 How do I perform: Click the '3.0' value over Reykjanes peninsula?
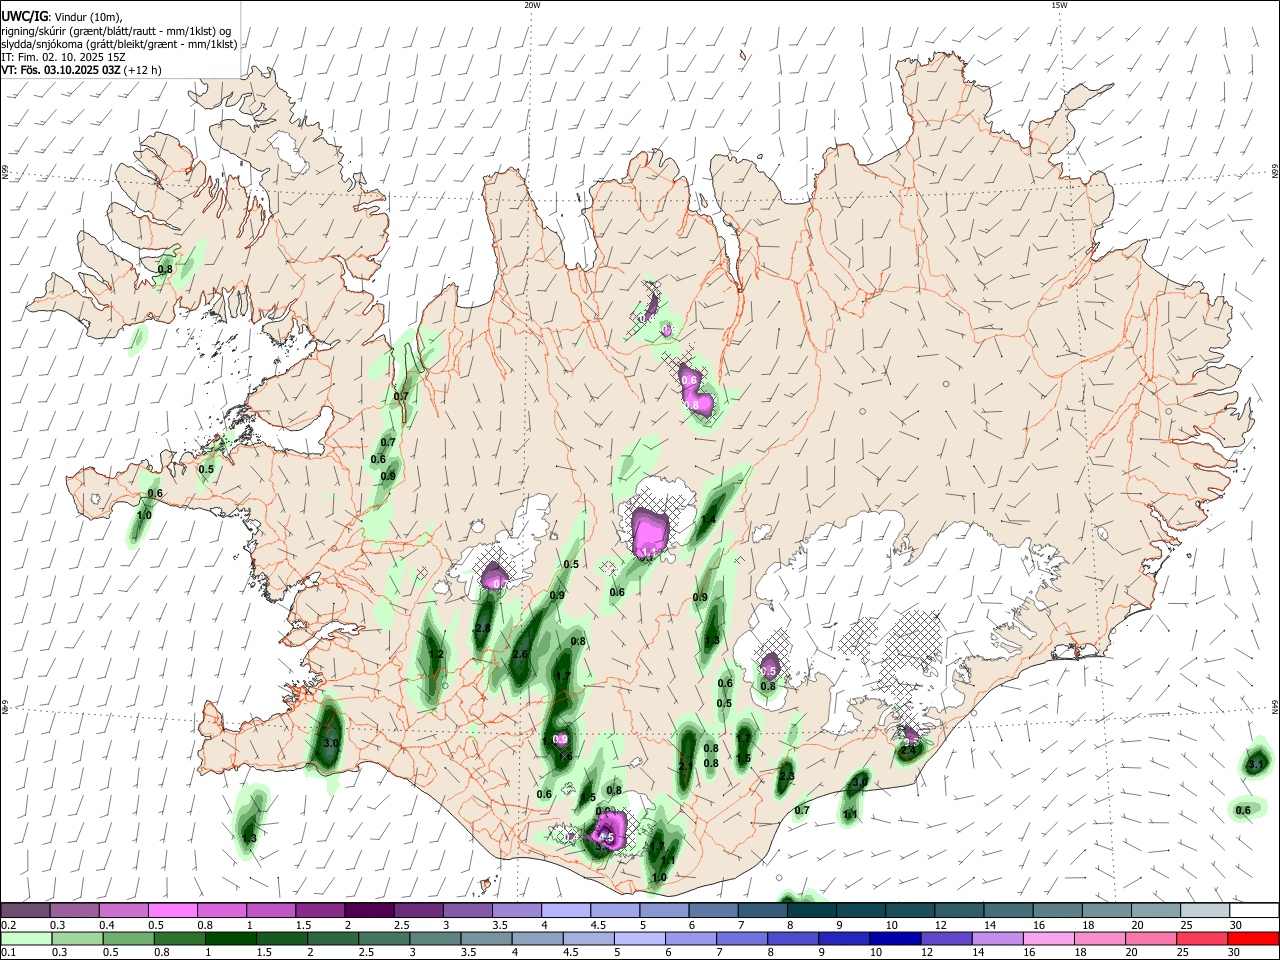pyautogui.click(x=332, y=744)
